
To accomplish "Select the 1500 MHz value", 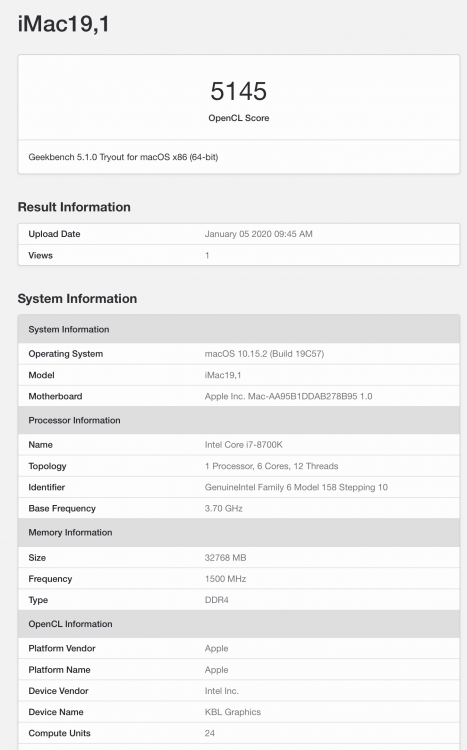I will pos(225,579).
